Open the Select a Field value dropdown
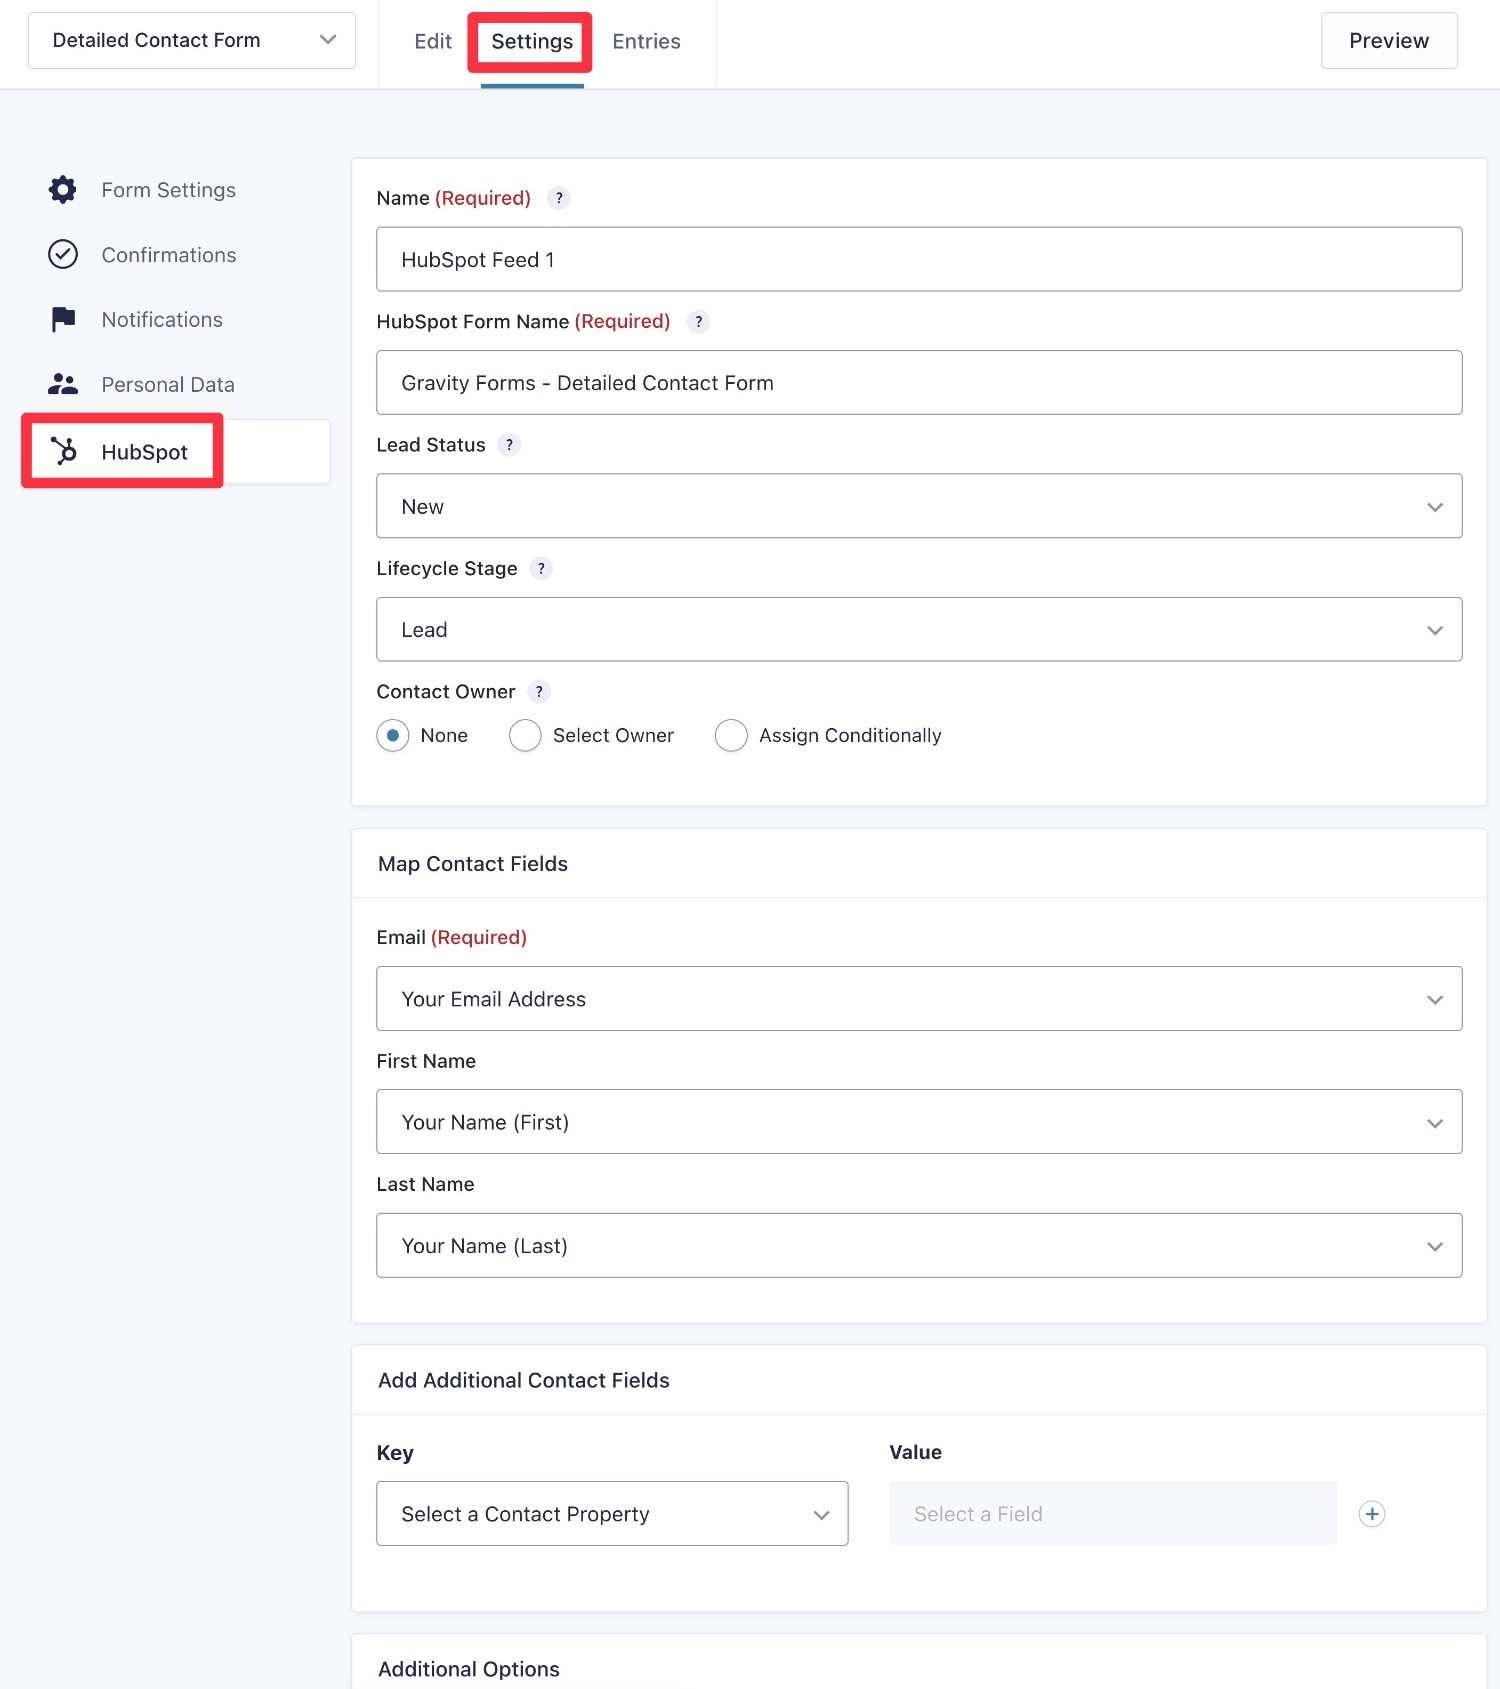 coord(1113,1514)
